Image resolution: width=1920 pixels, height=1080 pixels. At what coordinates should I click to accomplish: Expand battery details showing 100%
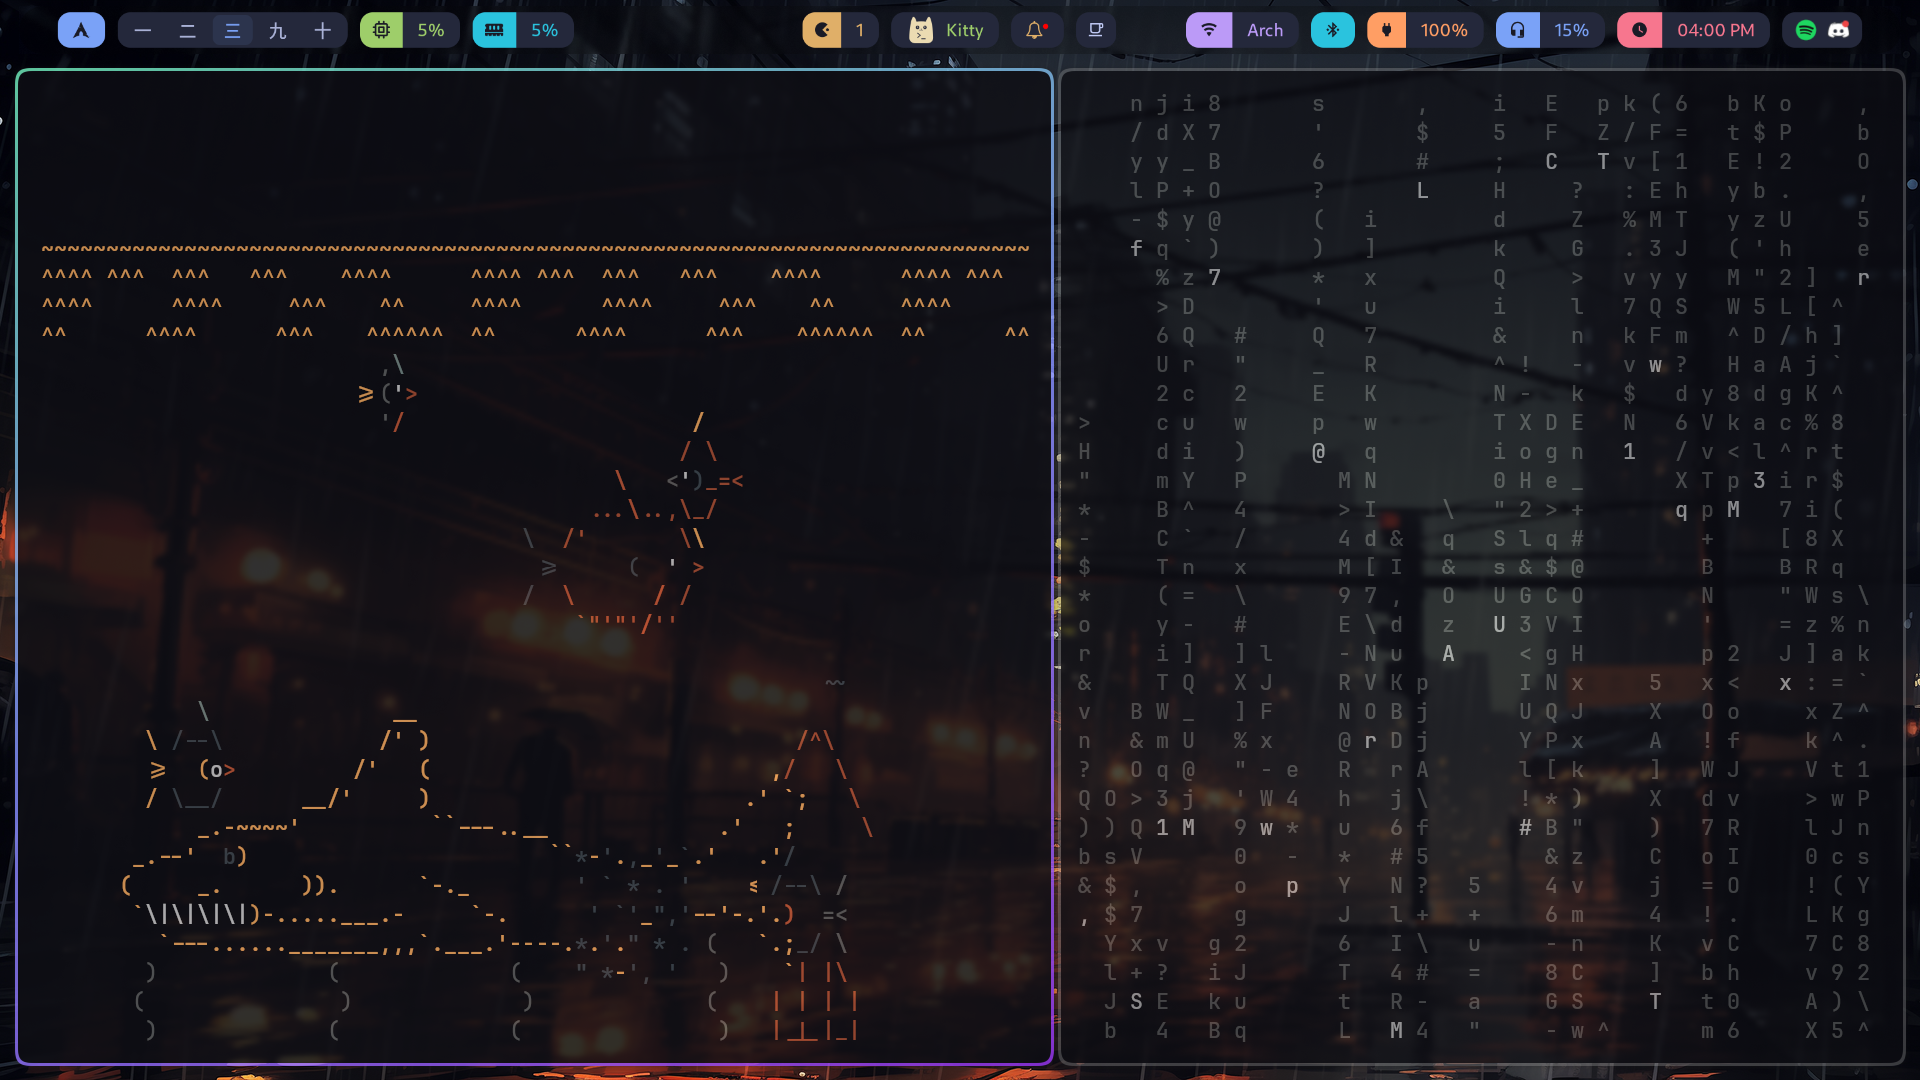pyautogui.click(x=1444, y=30)
